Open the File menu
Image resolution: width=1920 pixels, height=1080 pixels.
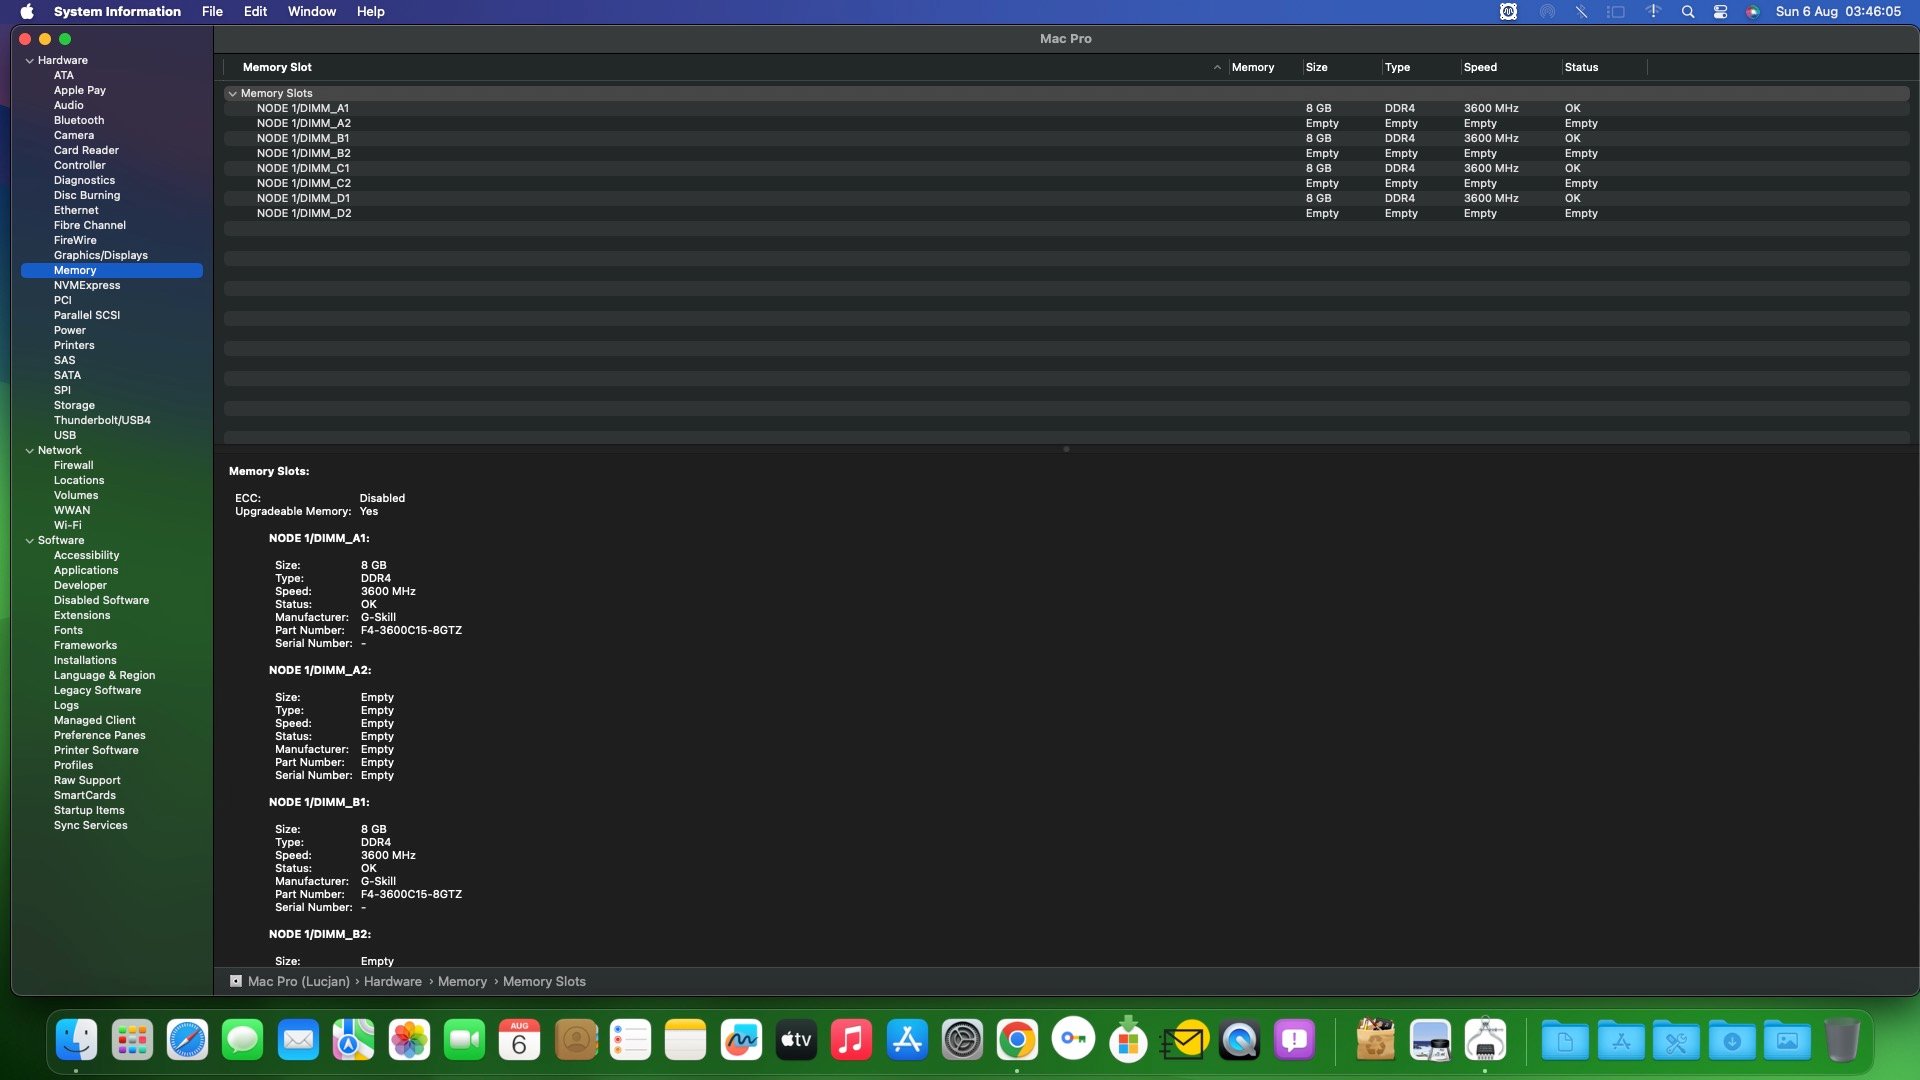point(212,12)
